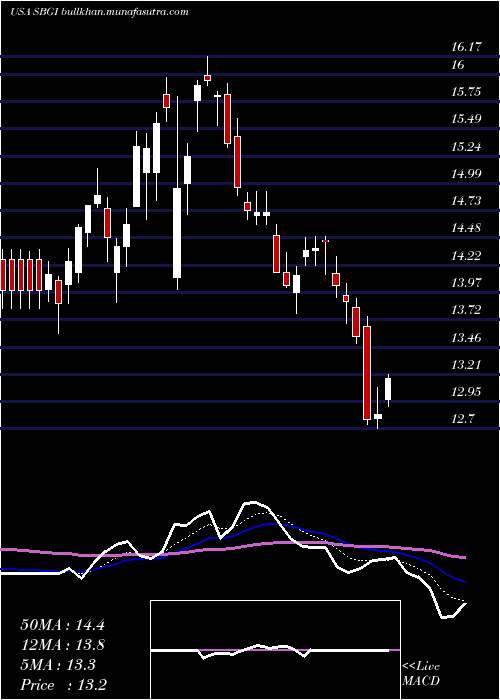This screenshot has width=500, height=700.
Task: Click the 50MA : 14.4 reading
Action: [62, 625]
